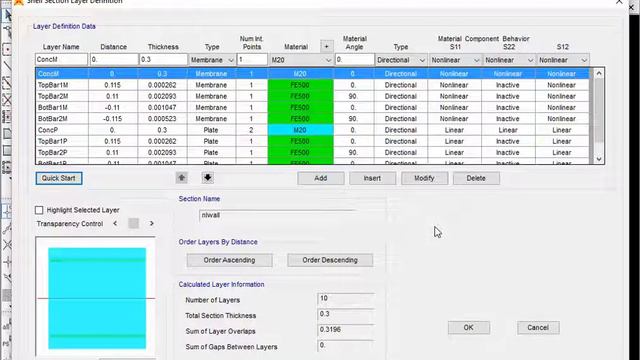Click the Total Section Thickness value field
The height and width of the screenshot is (360, 640).
345,314
